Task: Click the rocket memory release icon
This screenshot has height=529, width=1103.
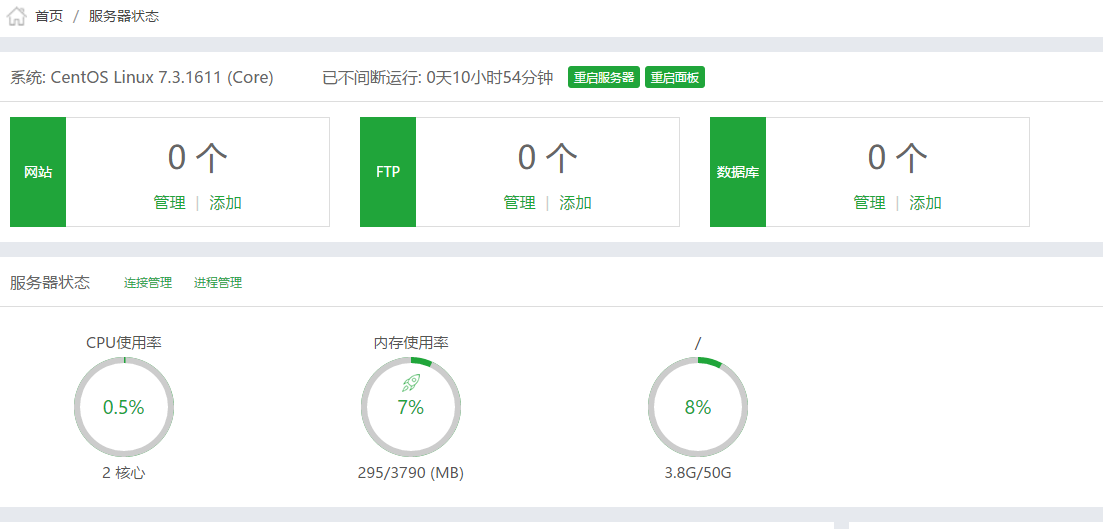Action: 411,383
